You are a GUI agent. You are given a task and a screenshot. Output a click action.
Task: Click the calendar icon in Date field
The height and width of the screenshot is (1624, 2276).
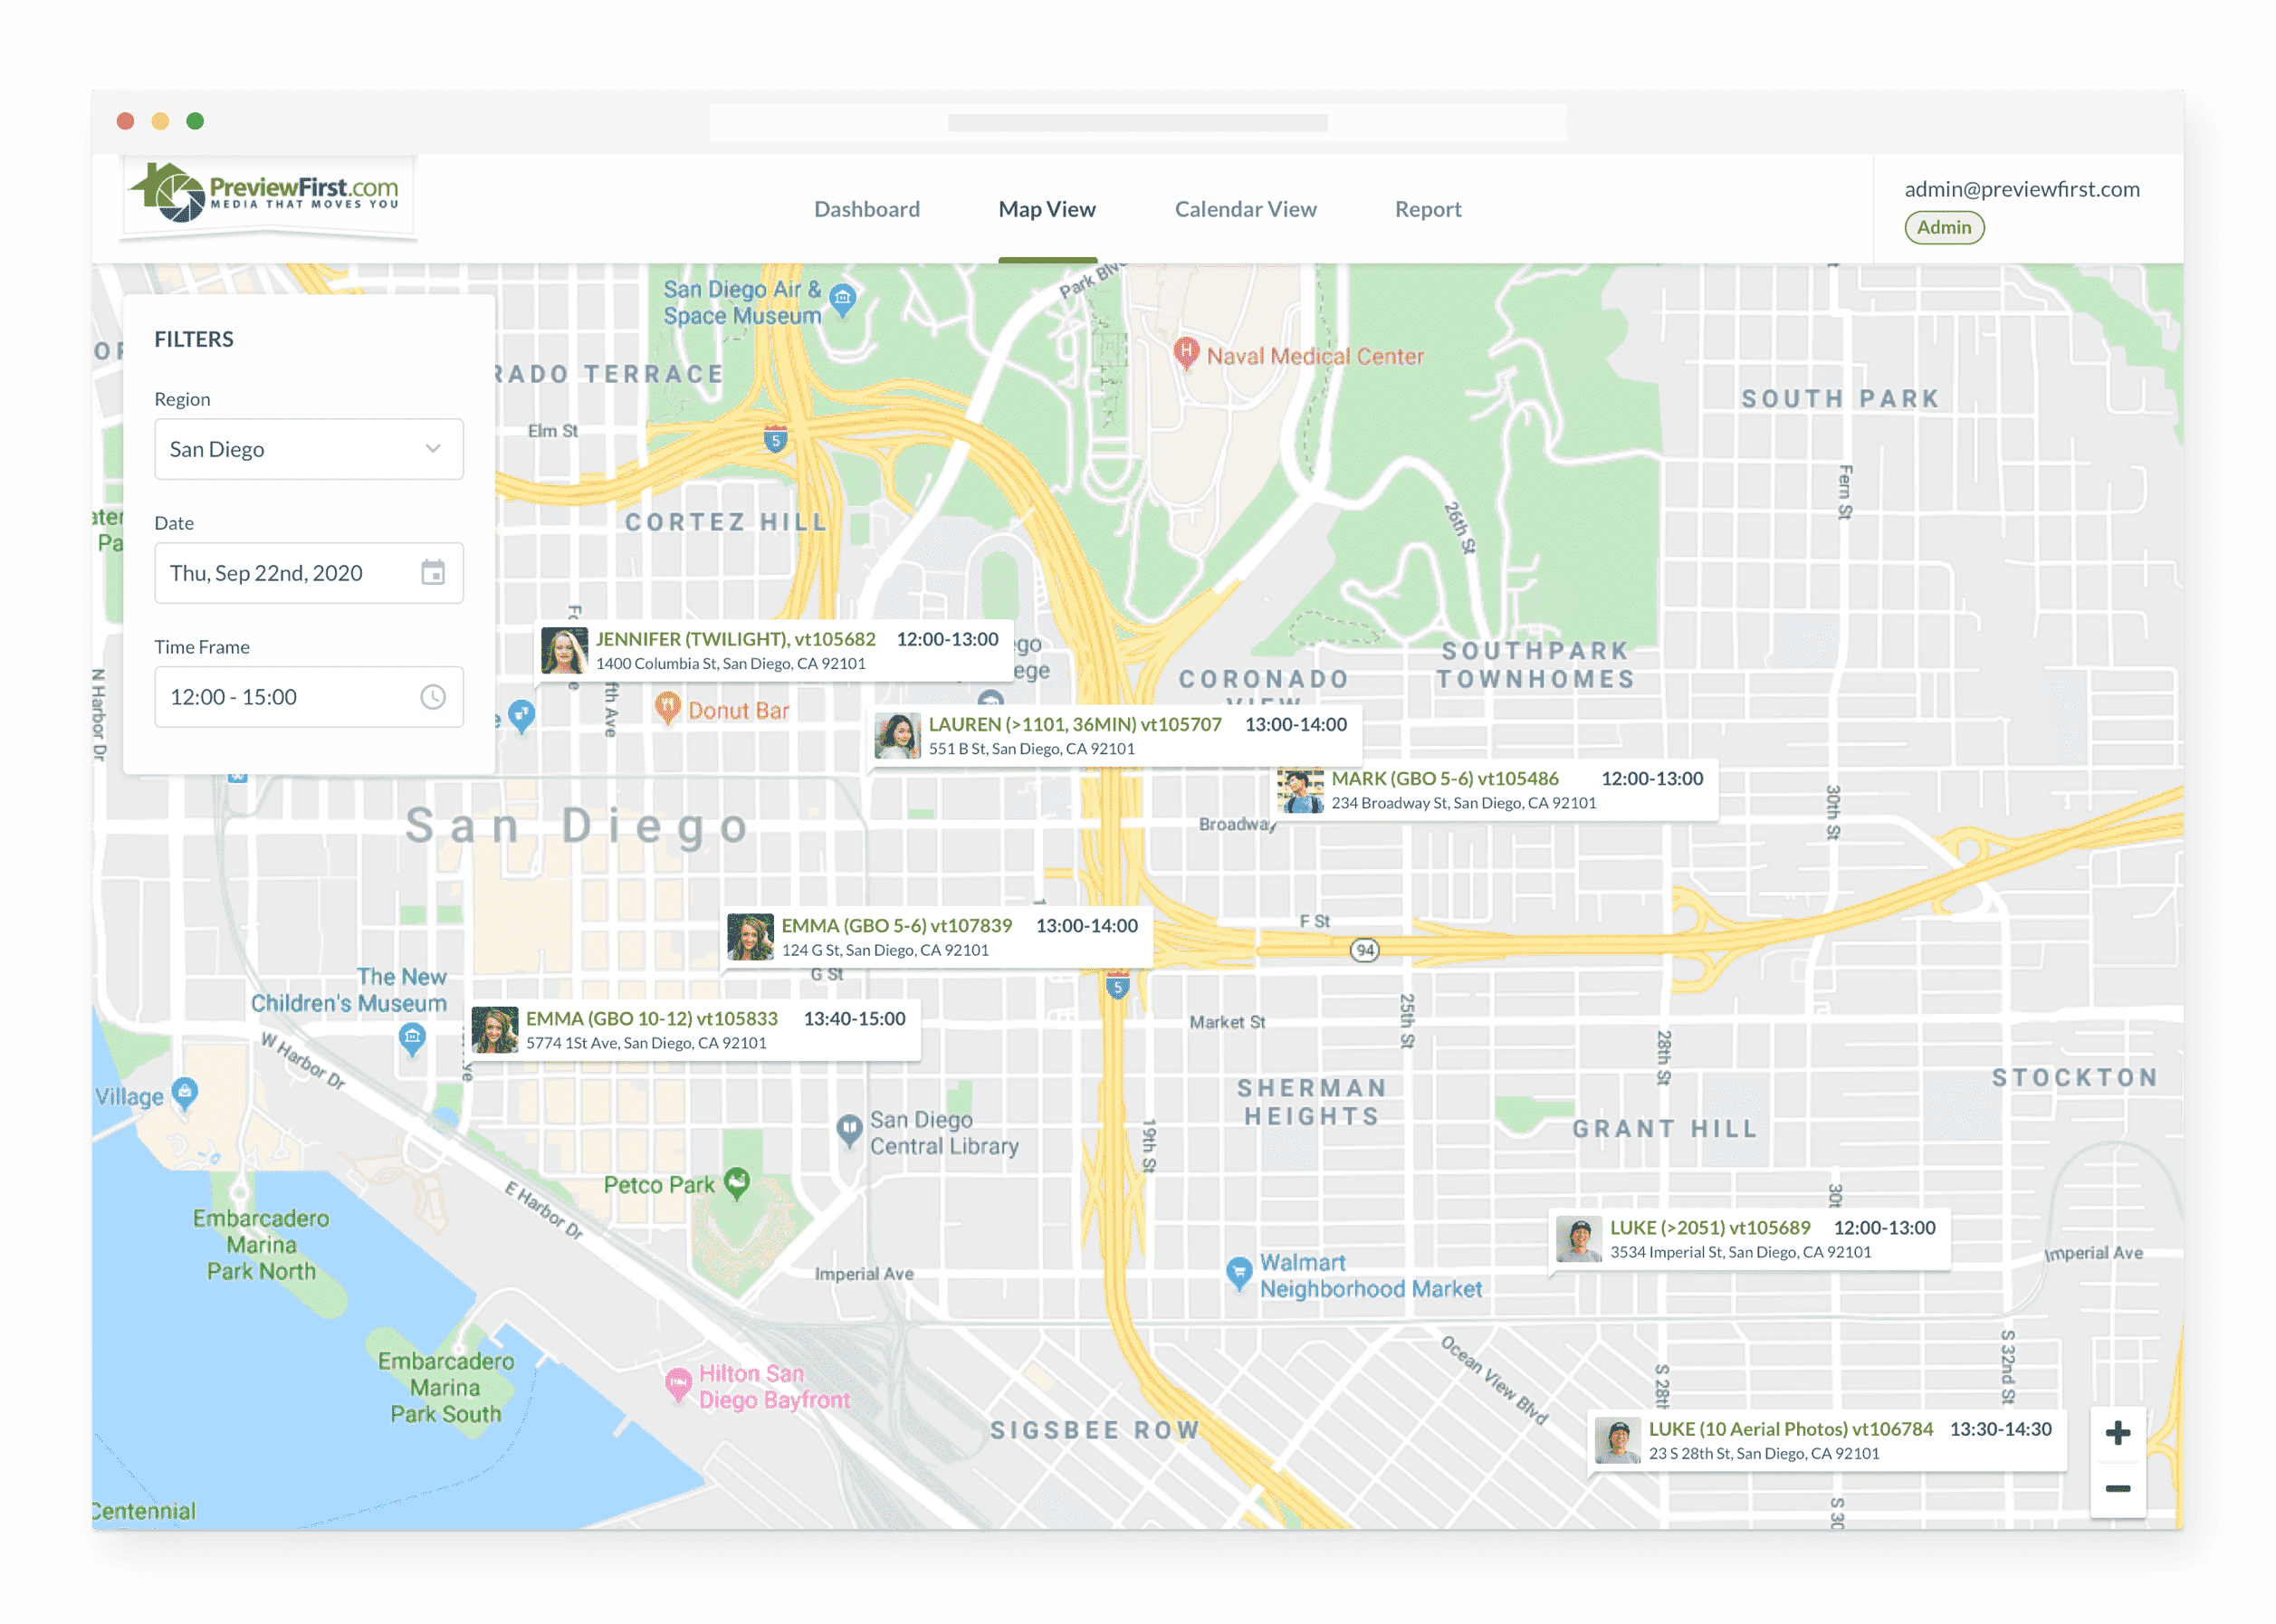pyautogui.click(x=432, y=573)
